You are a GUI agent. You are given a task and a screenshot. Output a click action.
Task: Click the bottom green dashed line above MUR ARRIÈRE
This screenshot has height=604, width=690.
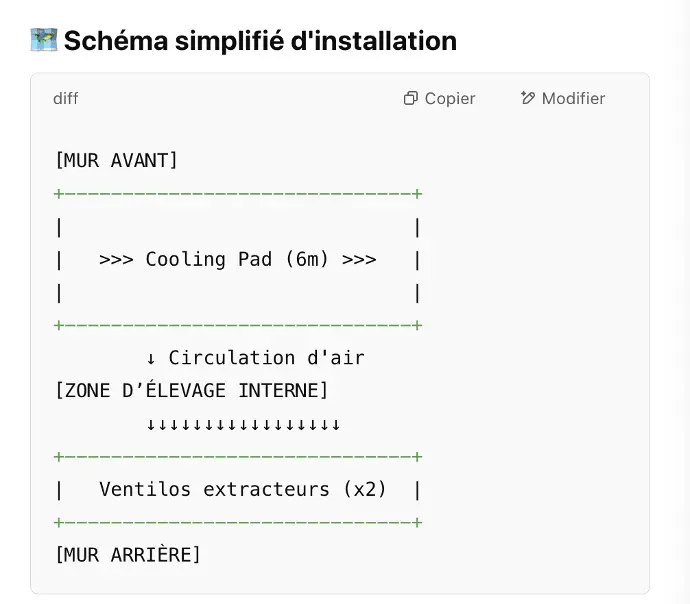tap(238, 522)
